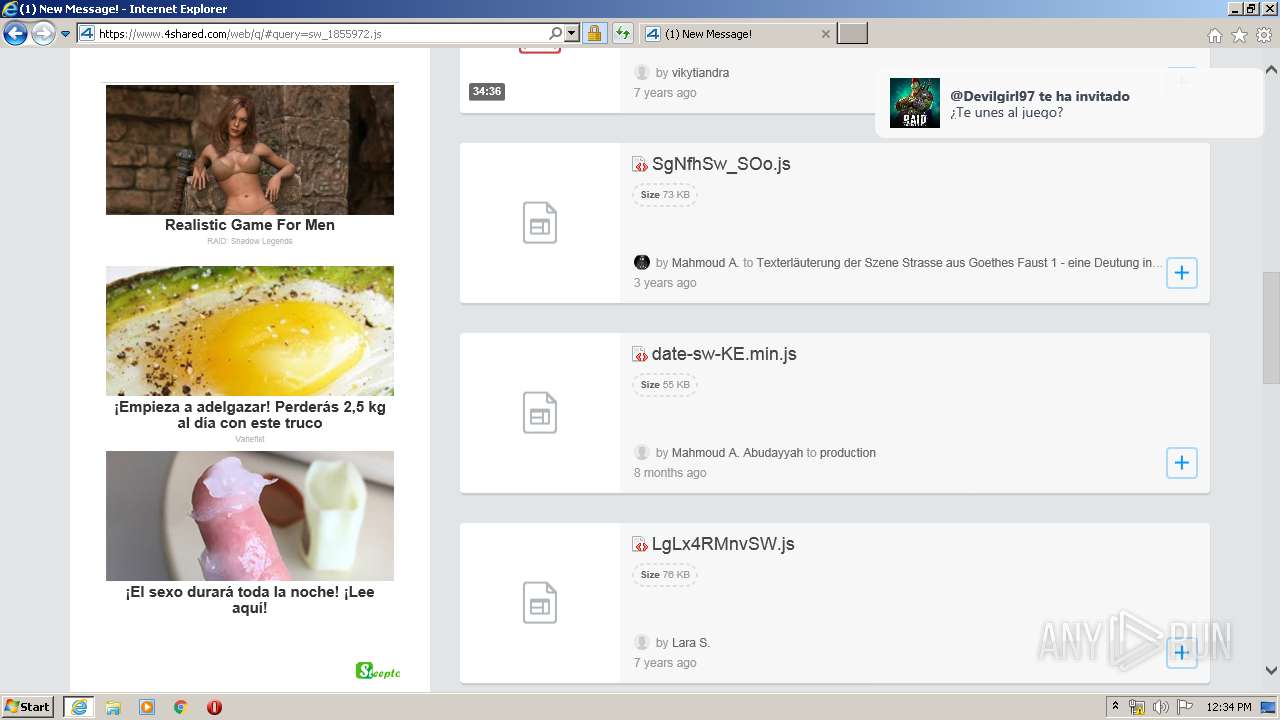Open the fried egg weight-loss ad image

pos(250,331)
